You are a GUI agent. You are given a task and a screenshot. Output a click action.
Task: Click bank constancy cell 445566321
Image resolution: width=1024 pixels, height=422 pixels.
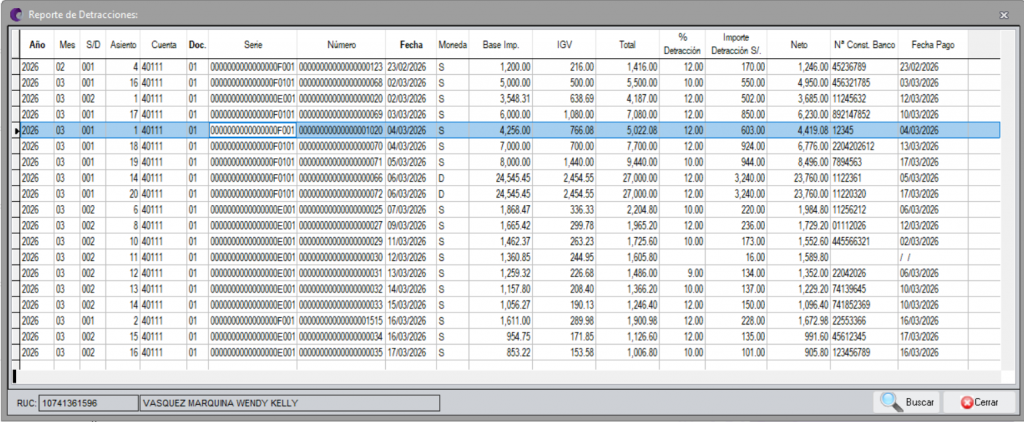tap(865, 242)
